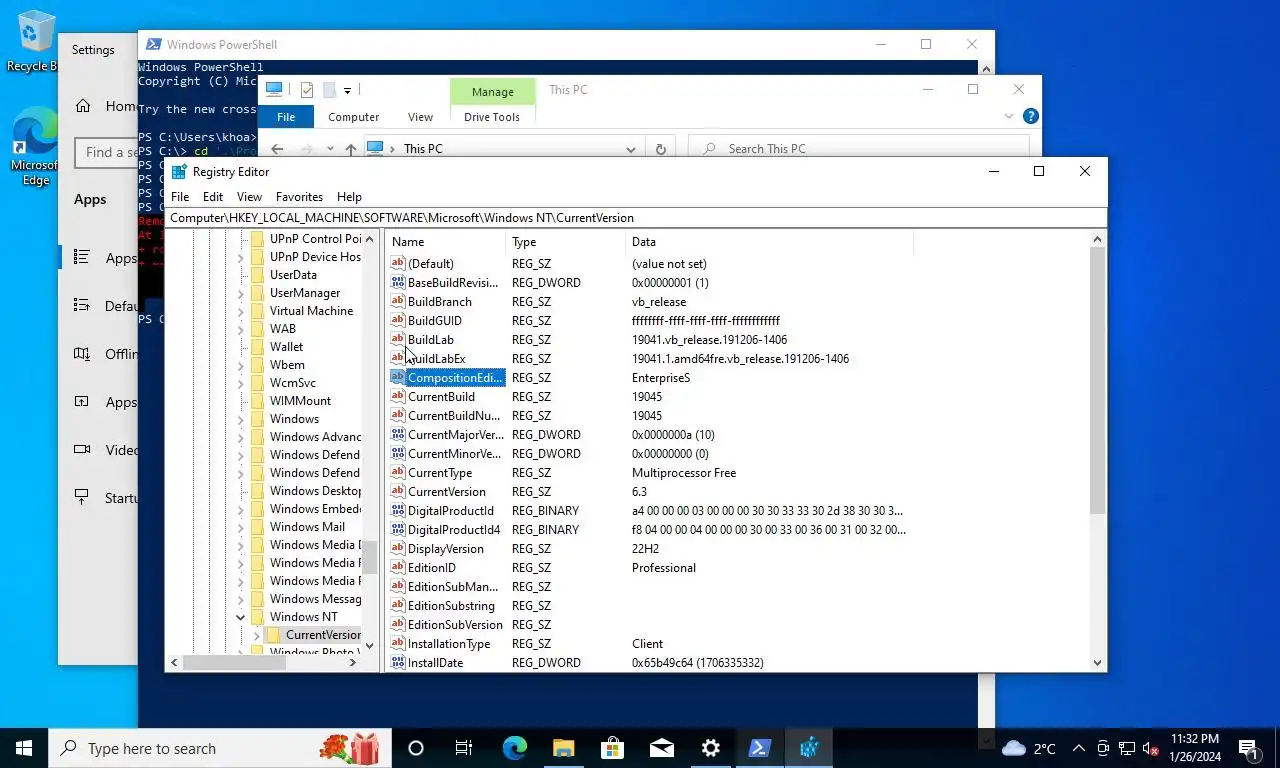This screenshot has width=1280, height=768.
Task: Open the address bar history dropdown
Action: [x=631, y=149]
